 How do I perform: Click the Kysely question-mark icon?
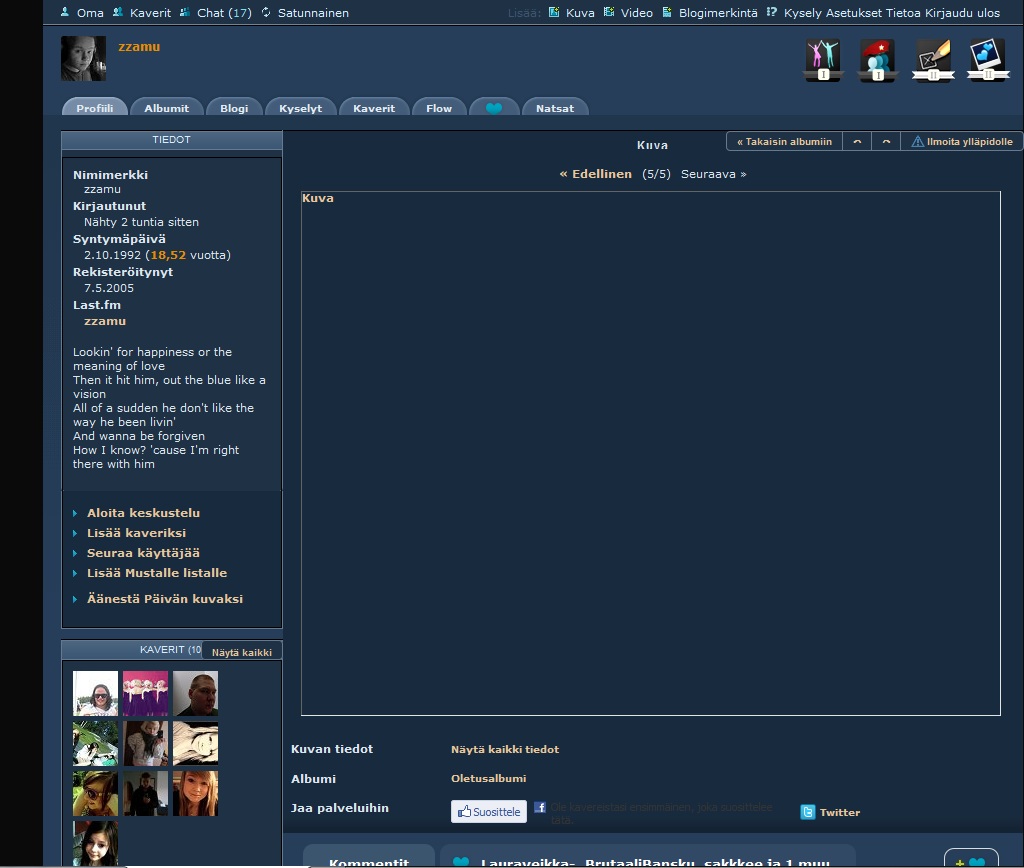(771, 12)
